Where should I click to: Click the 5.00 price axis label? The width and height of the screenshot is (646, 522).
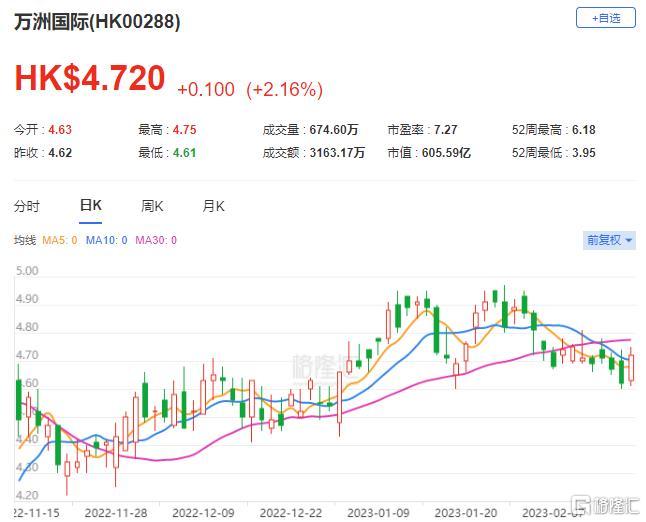point(27,271)
